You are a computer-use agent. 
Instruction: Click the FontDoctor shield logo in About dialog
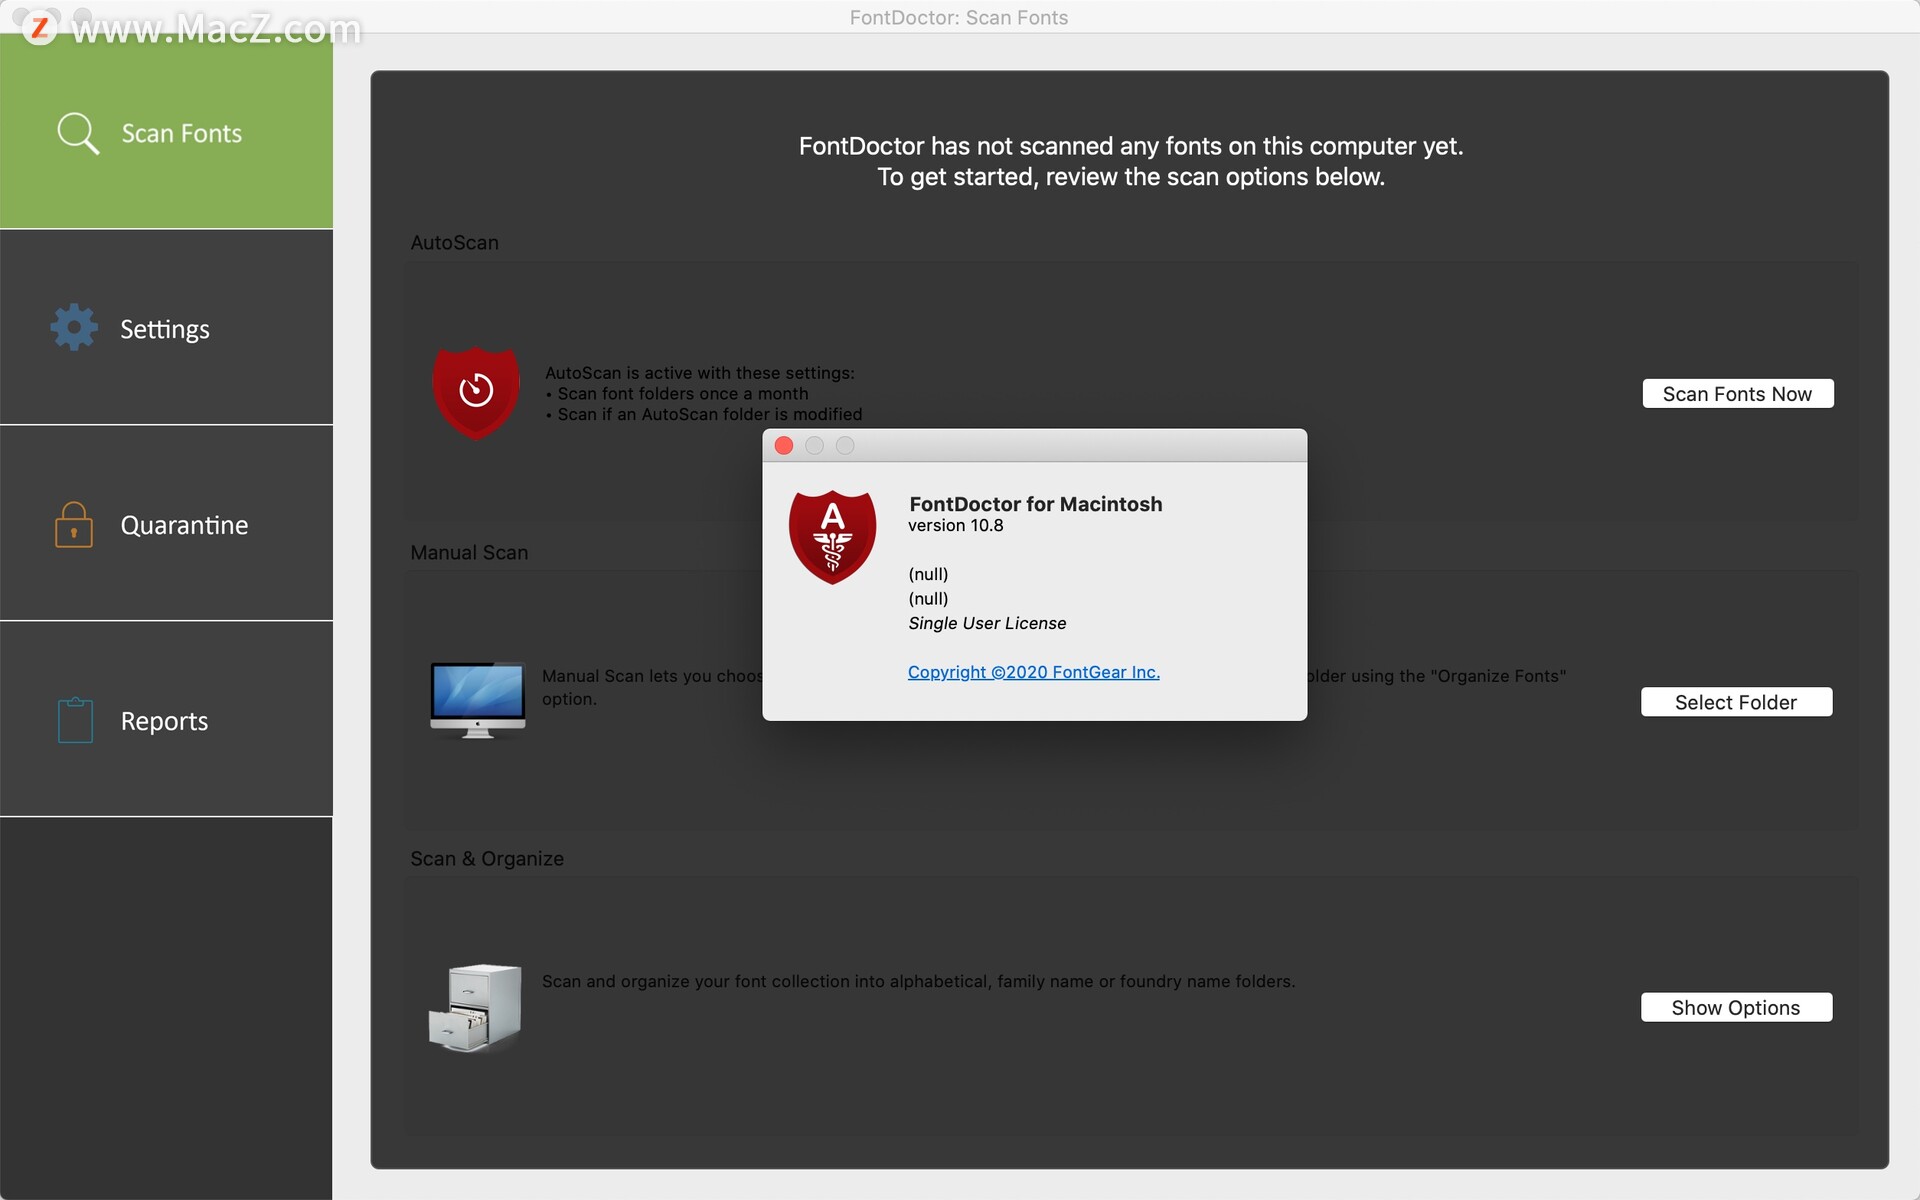click(832, 537)
